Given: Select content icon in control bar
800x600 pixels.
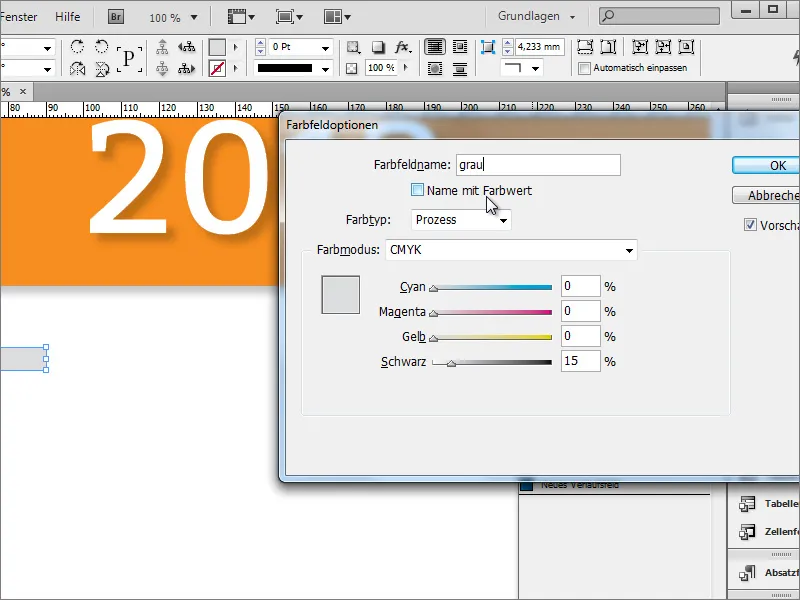Looking at the screenshot, I should click(162, 68).
